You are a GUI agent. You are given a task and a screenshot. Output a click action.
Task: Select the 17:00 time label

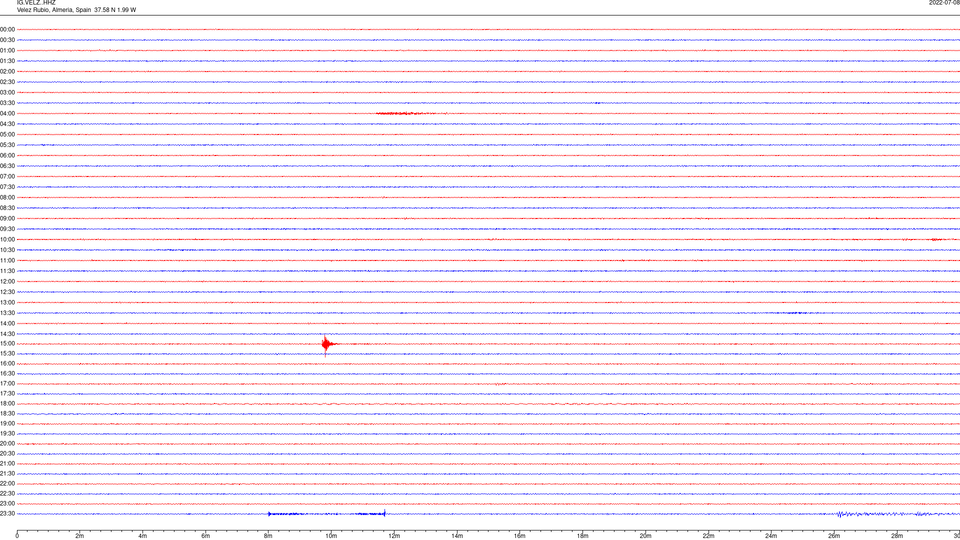point(7,384)
